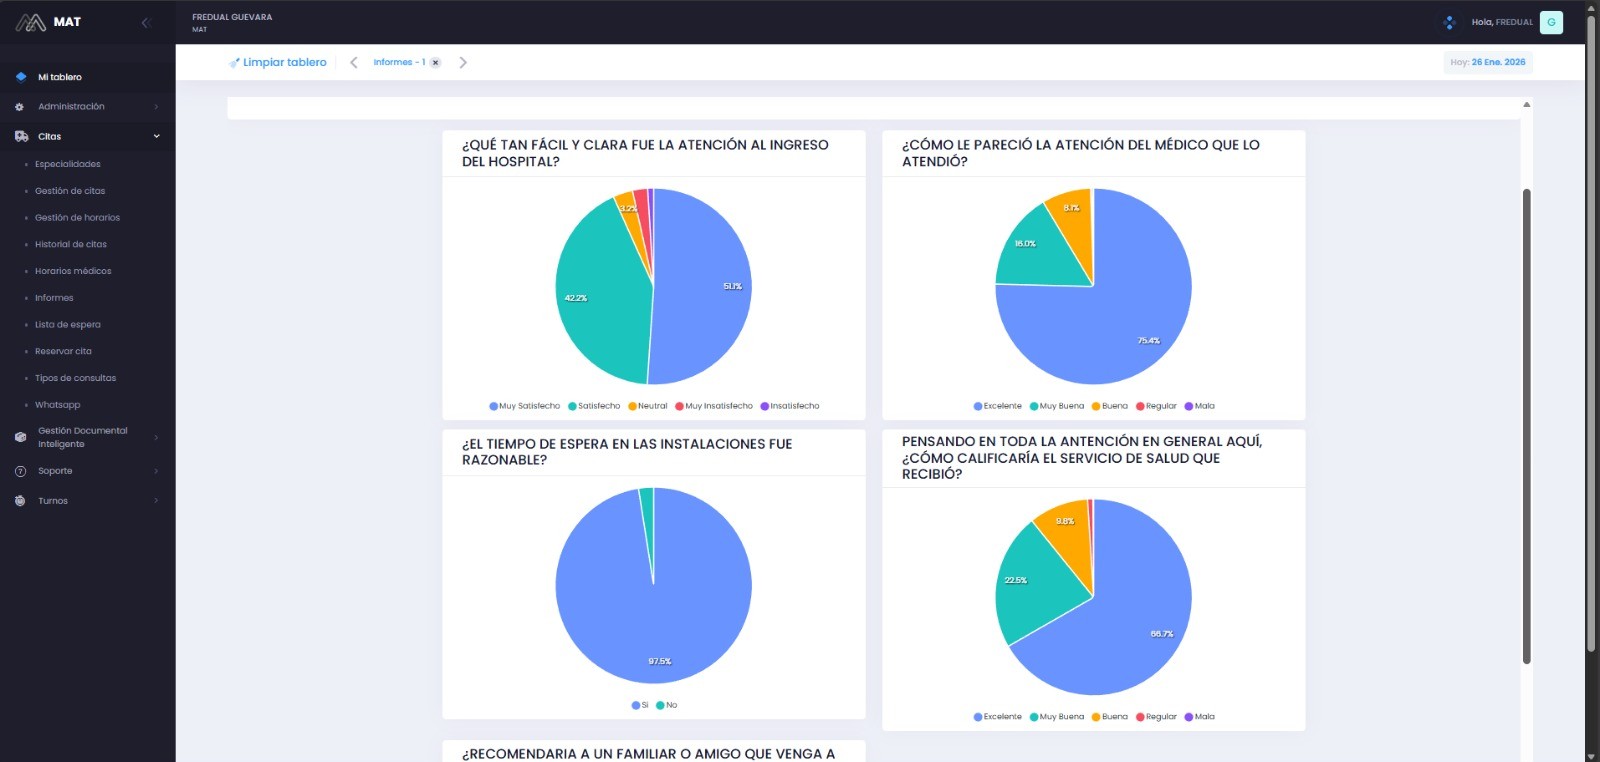Open the four-diamond apps icon in header
Viewport: 1600px width, 762px height.
(1449, 22)
